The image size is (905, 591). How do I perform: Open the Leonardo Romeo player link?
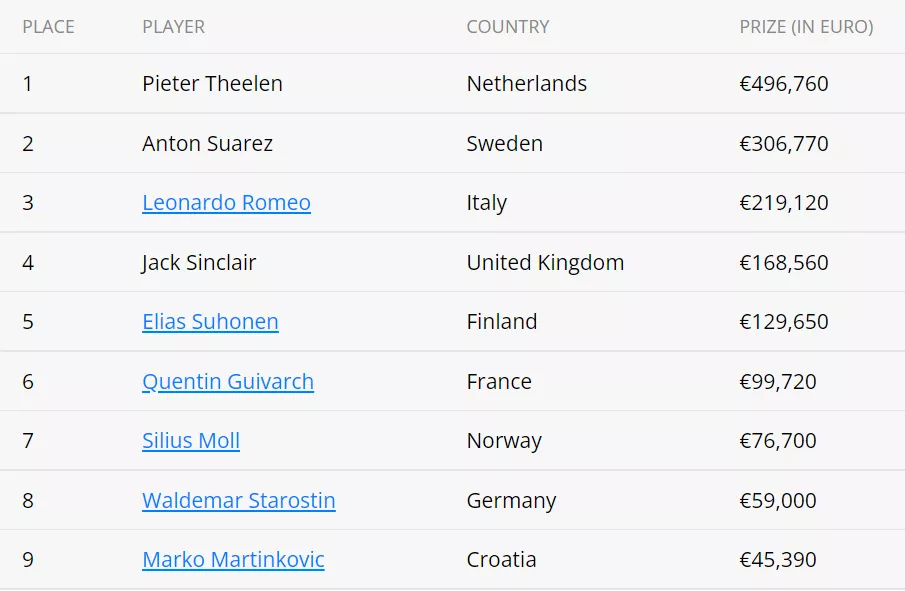point(226,203)
